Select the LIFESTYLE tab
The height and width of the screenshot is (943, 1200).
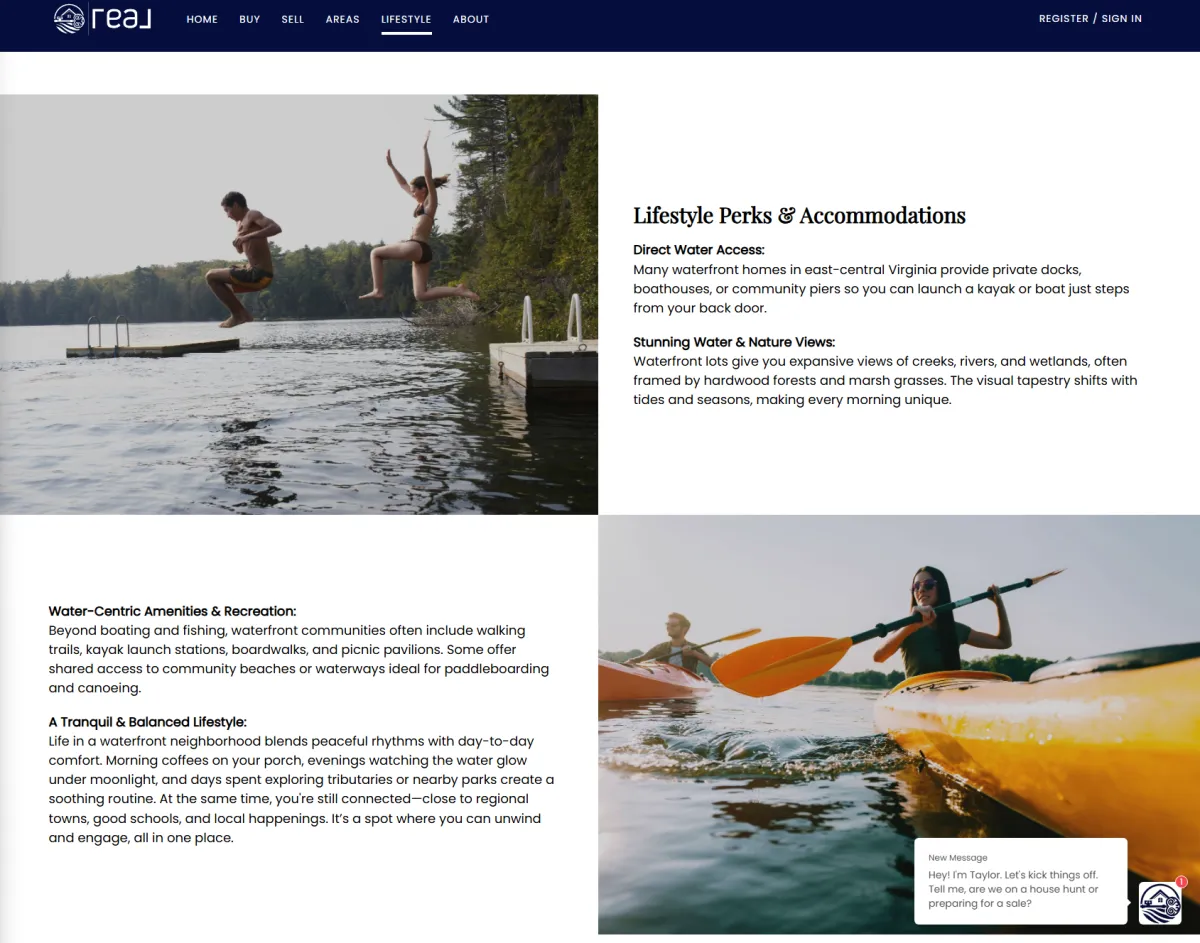[406, 19]
